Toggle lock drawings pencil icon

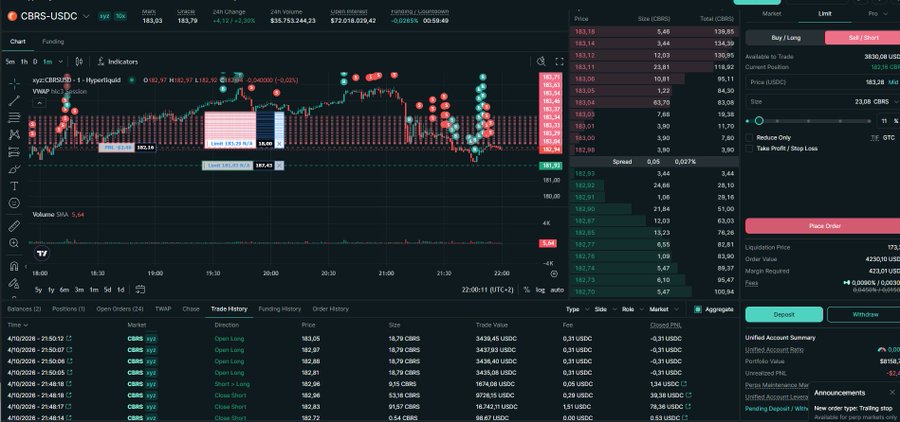[x=14, y=283]
